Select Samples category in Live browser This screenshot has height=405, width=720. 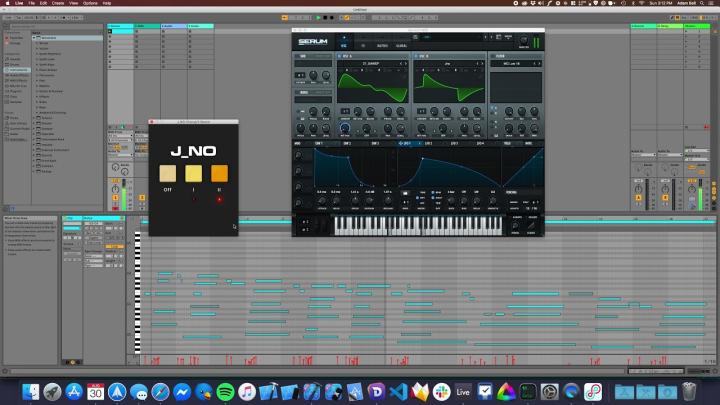tap(16, 102)
